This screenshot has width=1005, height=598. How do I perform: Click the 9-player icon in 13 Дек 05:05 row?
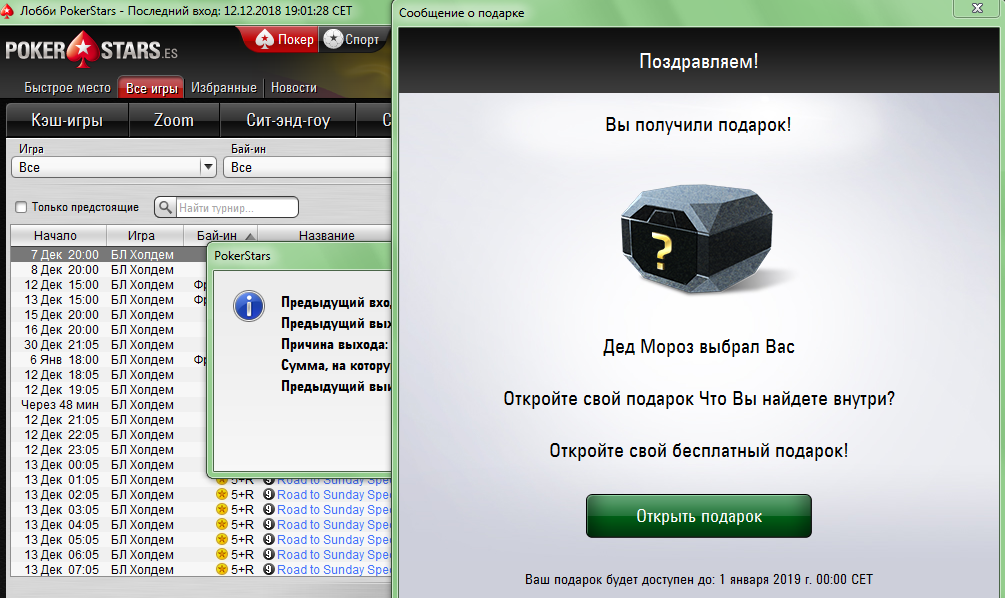click(269, 539)
